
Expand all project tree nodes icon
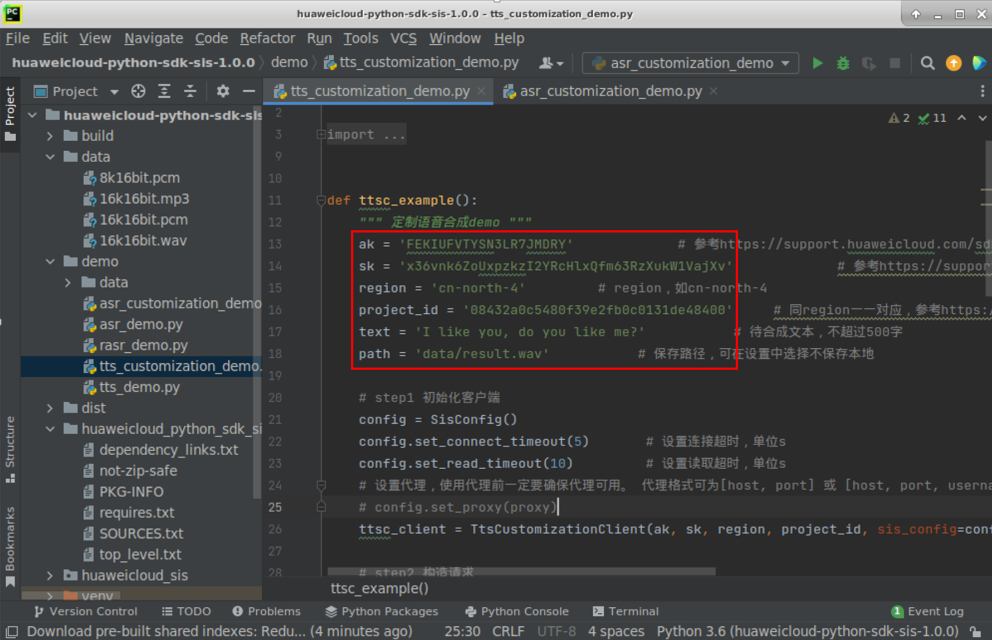164,92
